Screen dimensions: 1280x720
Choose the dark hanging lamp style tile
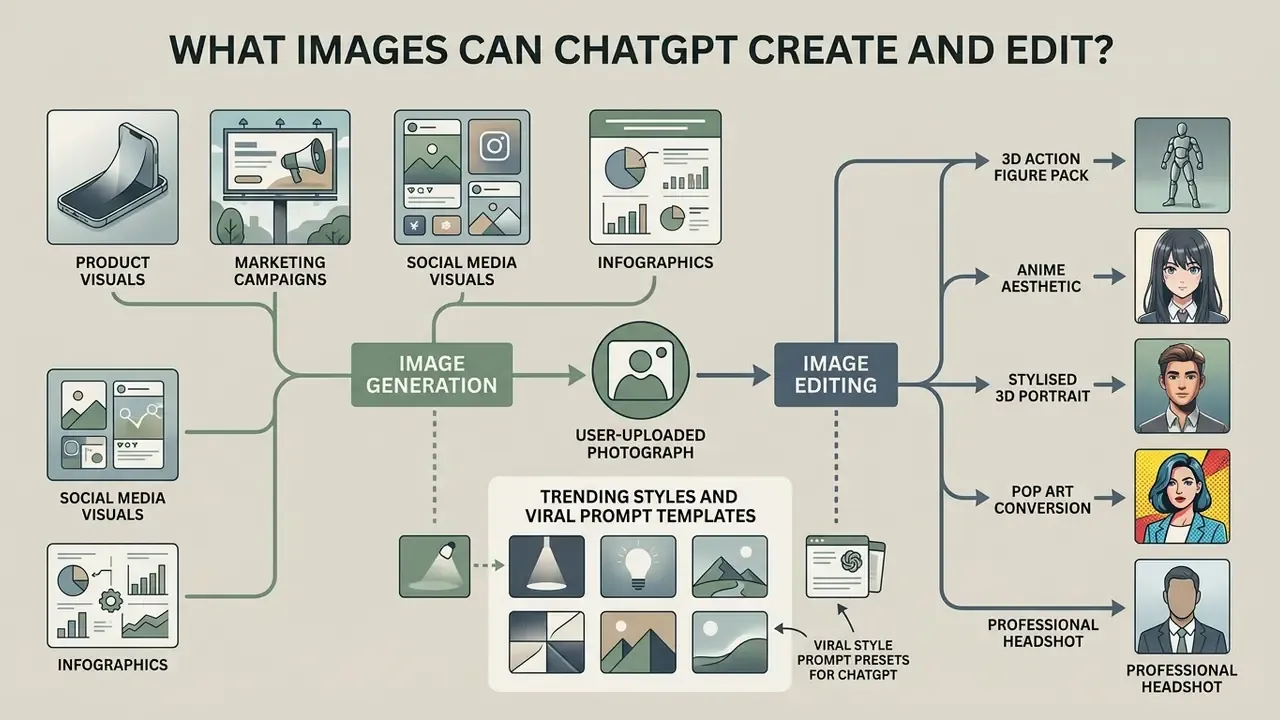(546, 566)
